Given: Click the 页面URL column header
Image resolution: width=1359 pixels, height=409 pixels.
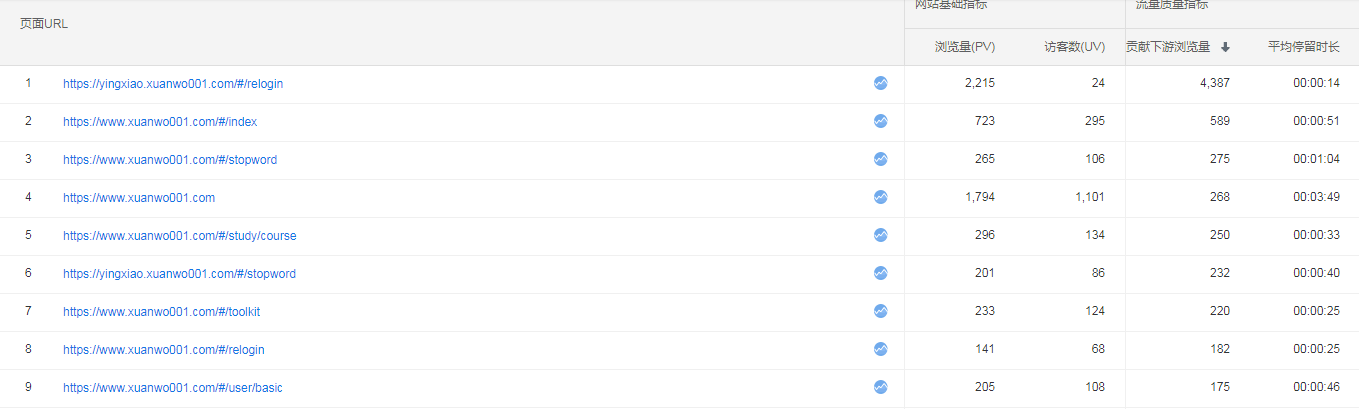Looking at the screenshot, I should pyautogui.click(x=44, y=24).
